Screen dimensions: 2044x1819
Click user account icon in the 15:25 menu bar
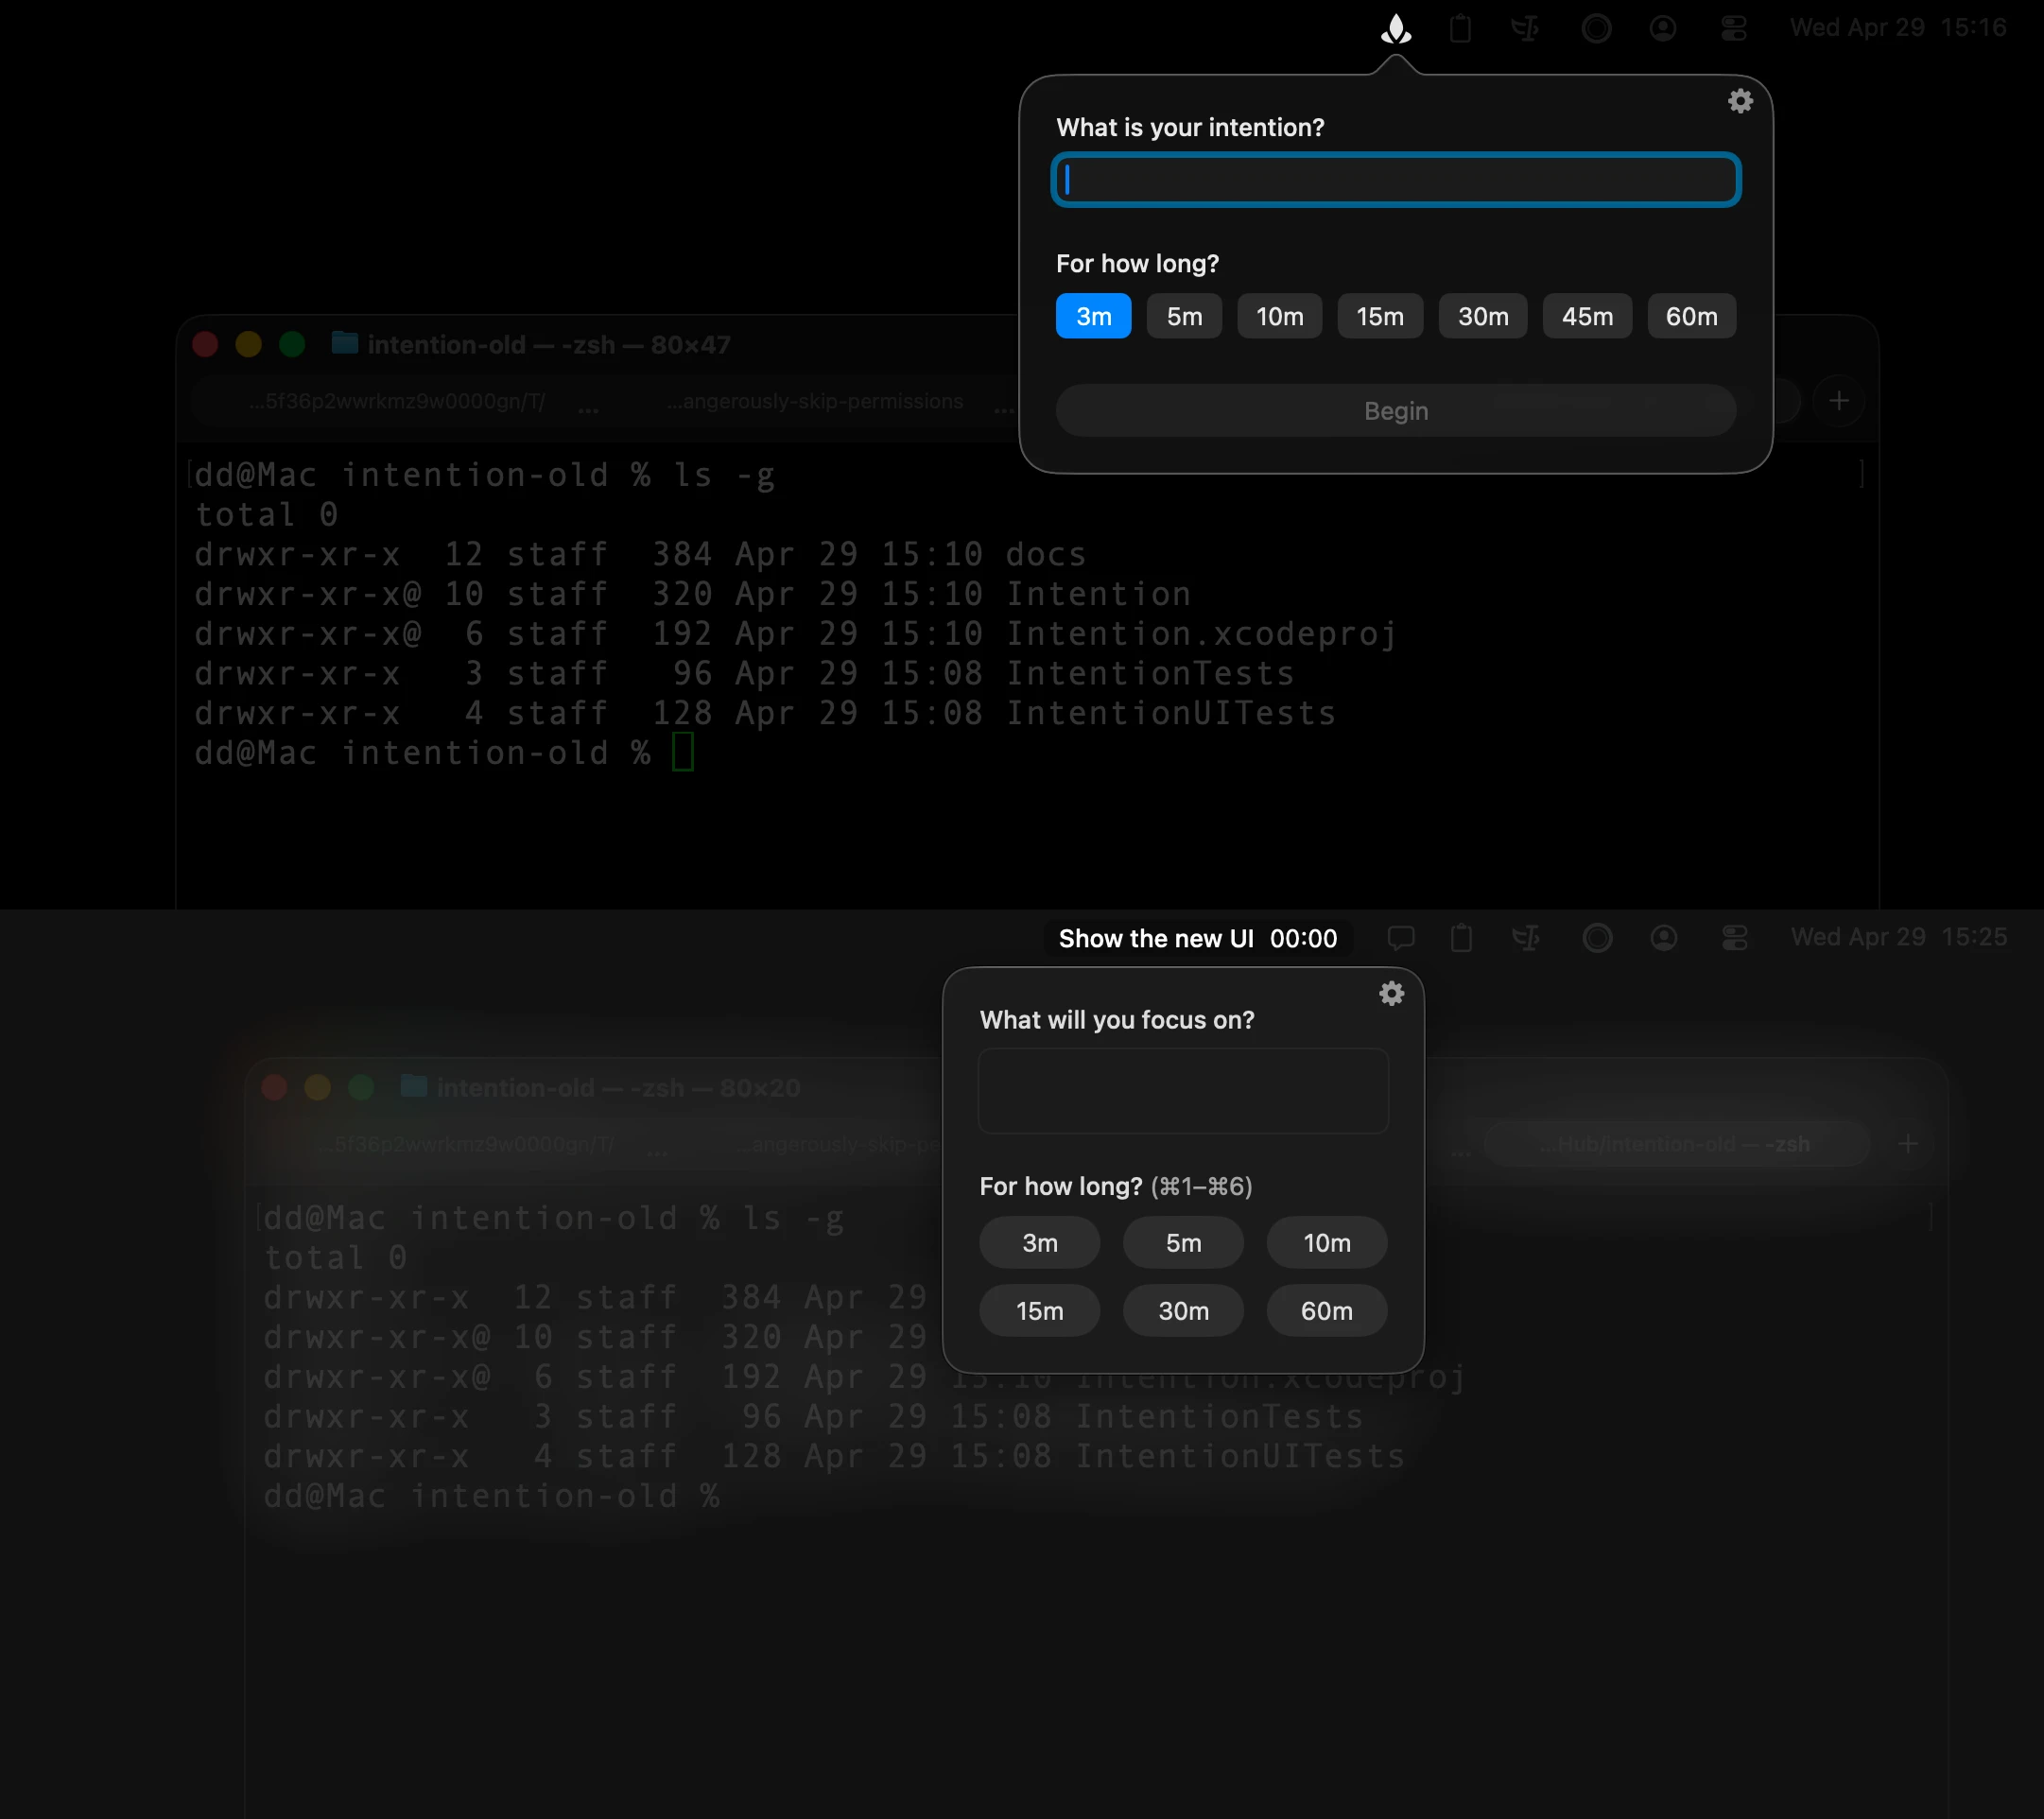click(1664, 938)
